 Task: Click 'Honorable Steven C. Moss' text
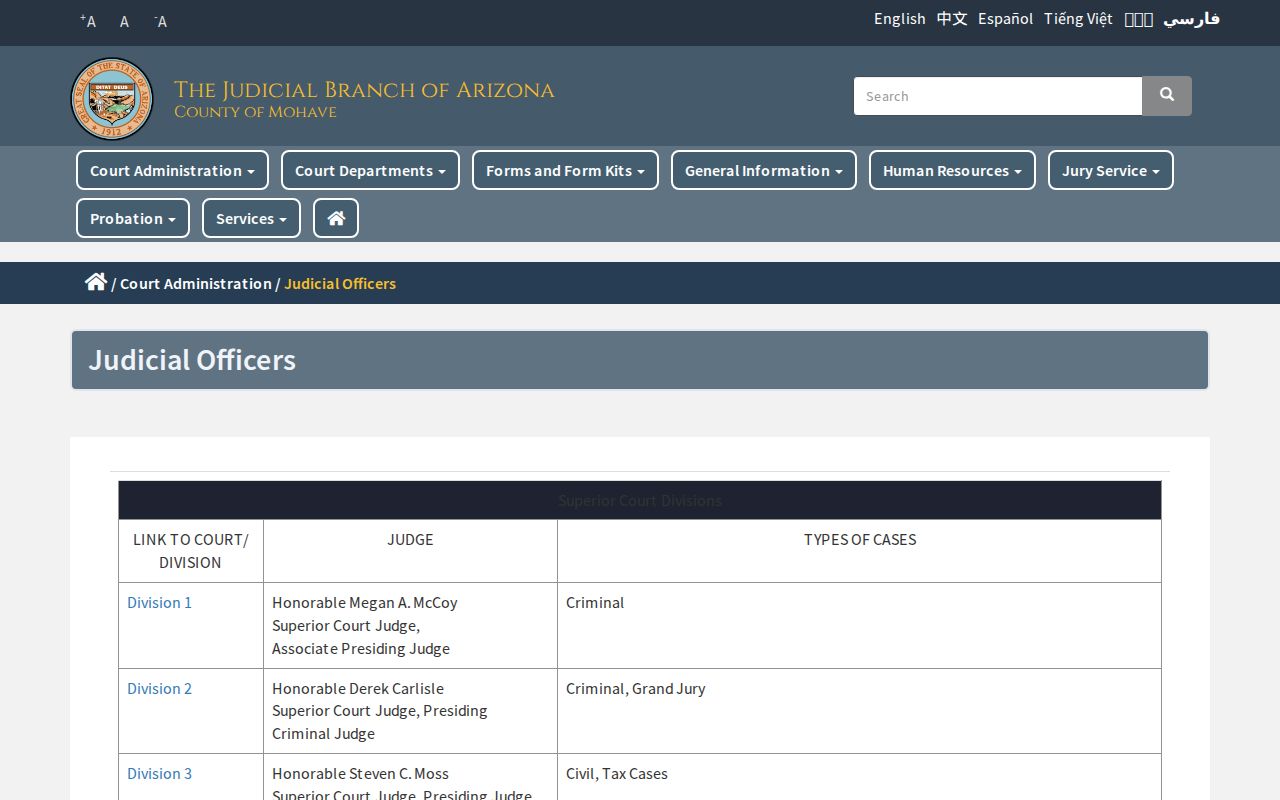[x=360, y=773]
